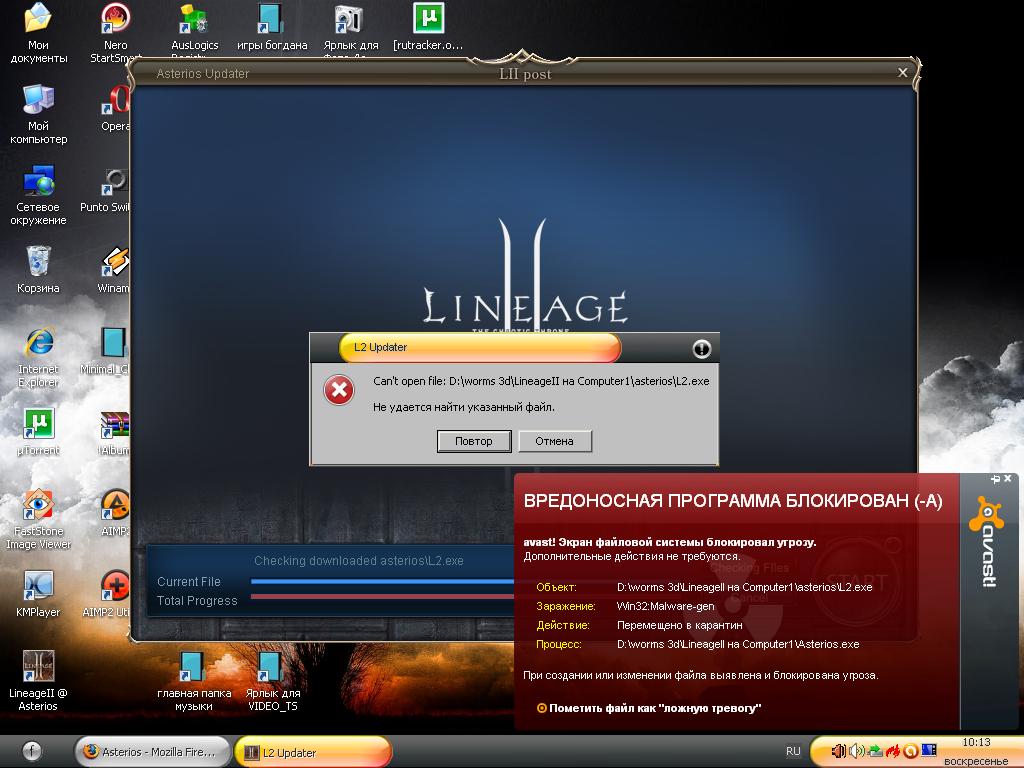Click Повтор button to retry
Image resolution: width=1024 pixels, height=768 pixels.
473,441
